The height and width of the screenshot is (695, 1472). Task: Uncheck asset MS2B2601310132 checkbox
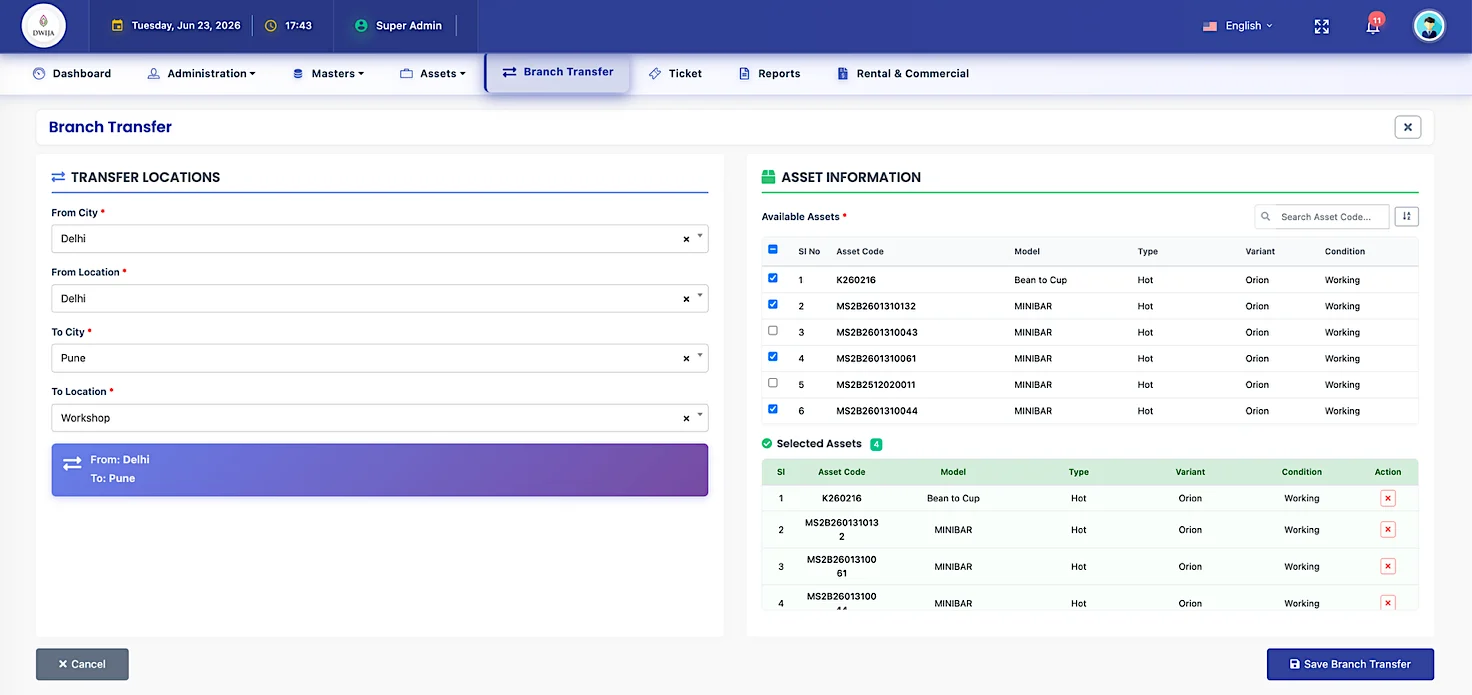pos(772,304)
